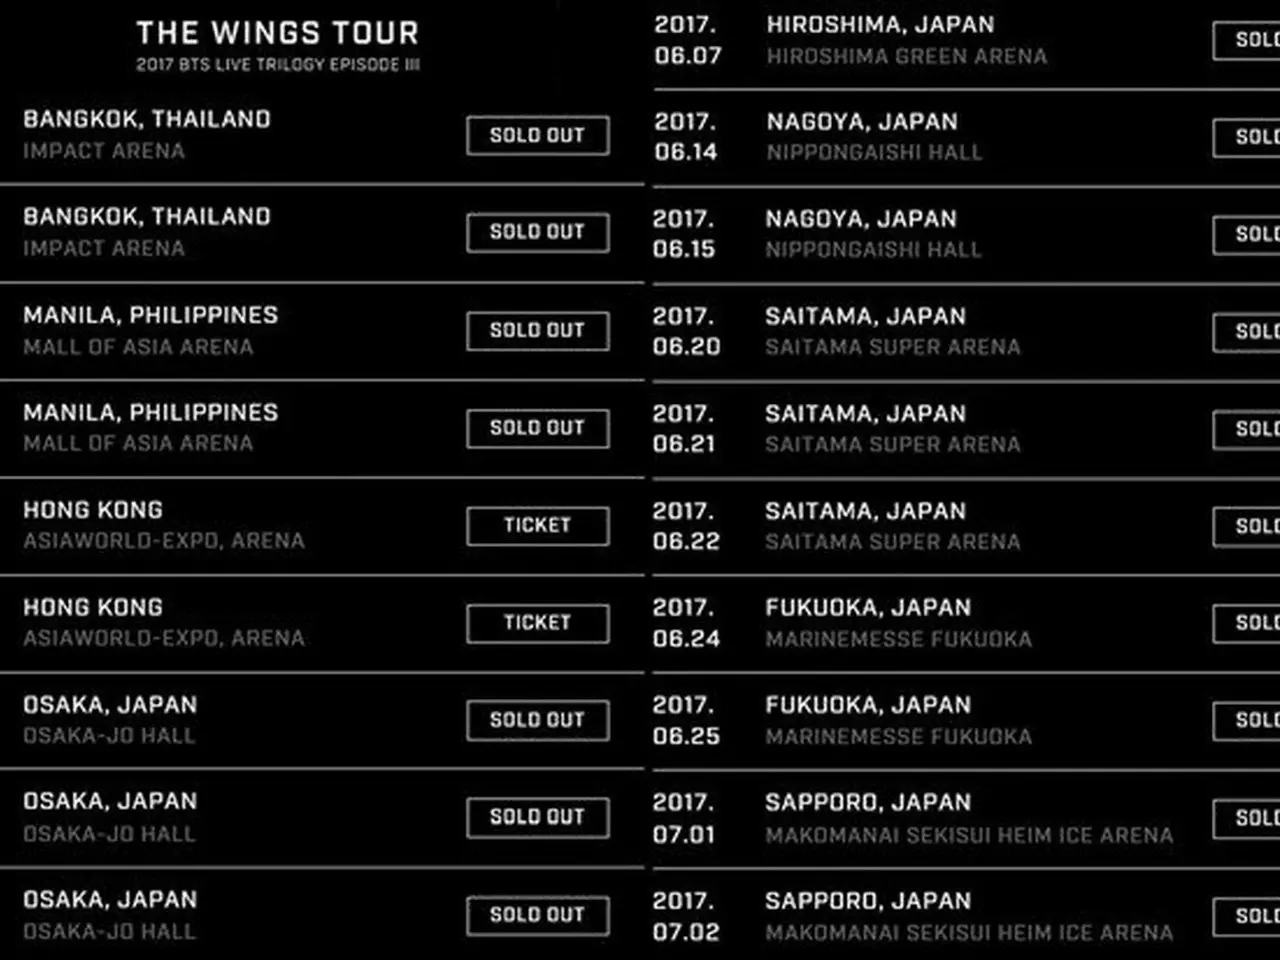Select the Fukuoka 06.24 Marinemesse listing
The width and height of the screenshot is (1280, 960).
click(966, 623)
